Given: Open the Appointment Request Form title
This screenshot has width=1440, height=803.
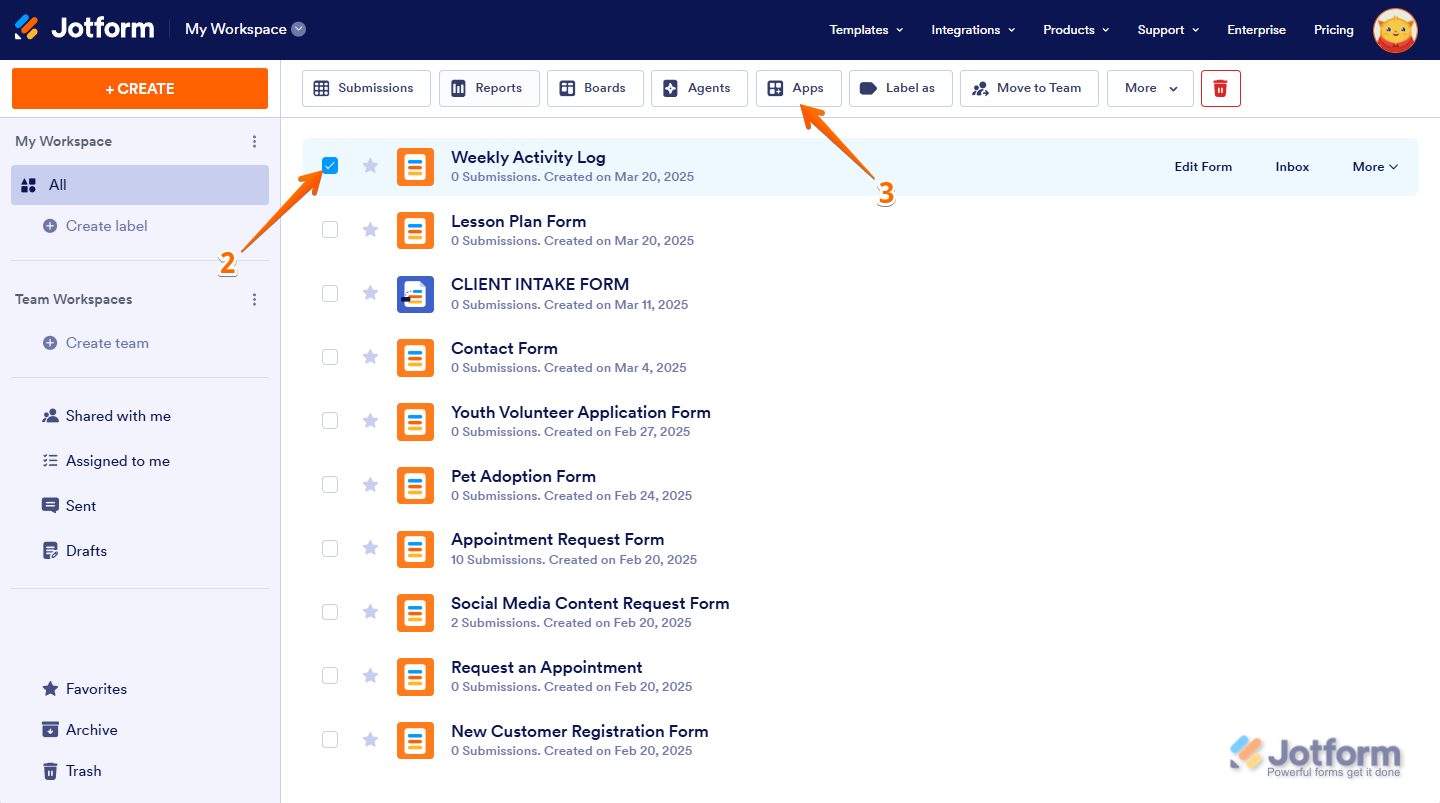Looking at the screenshot, I should point(557,540).
